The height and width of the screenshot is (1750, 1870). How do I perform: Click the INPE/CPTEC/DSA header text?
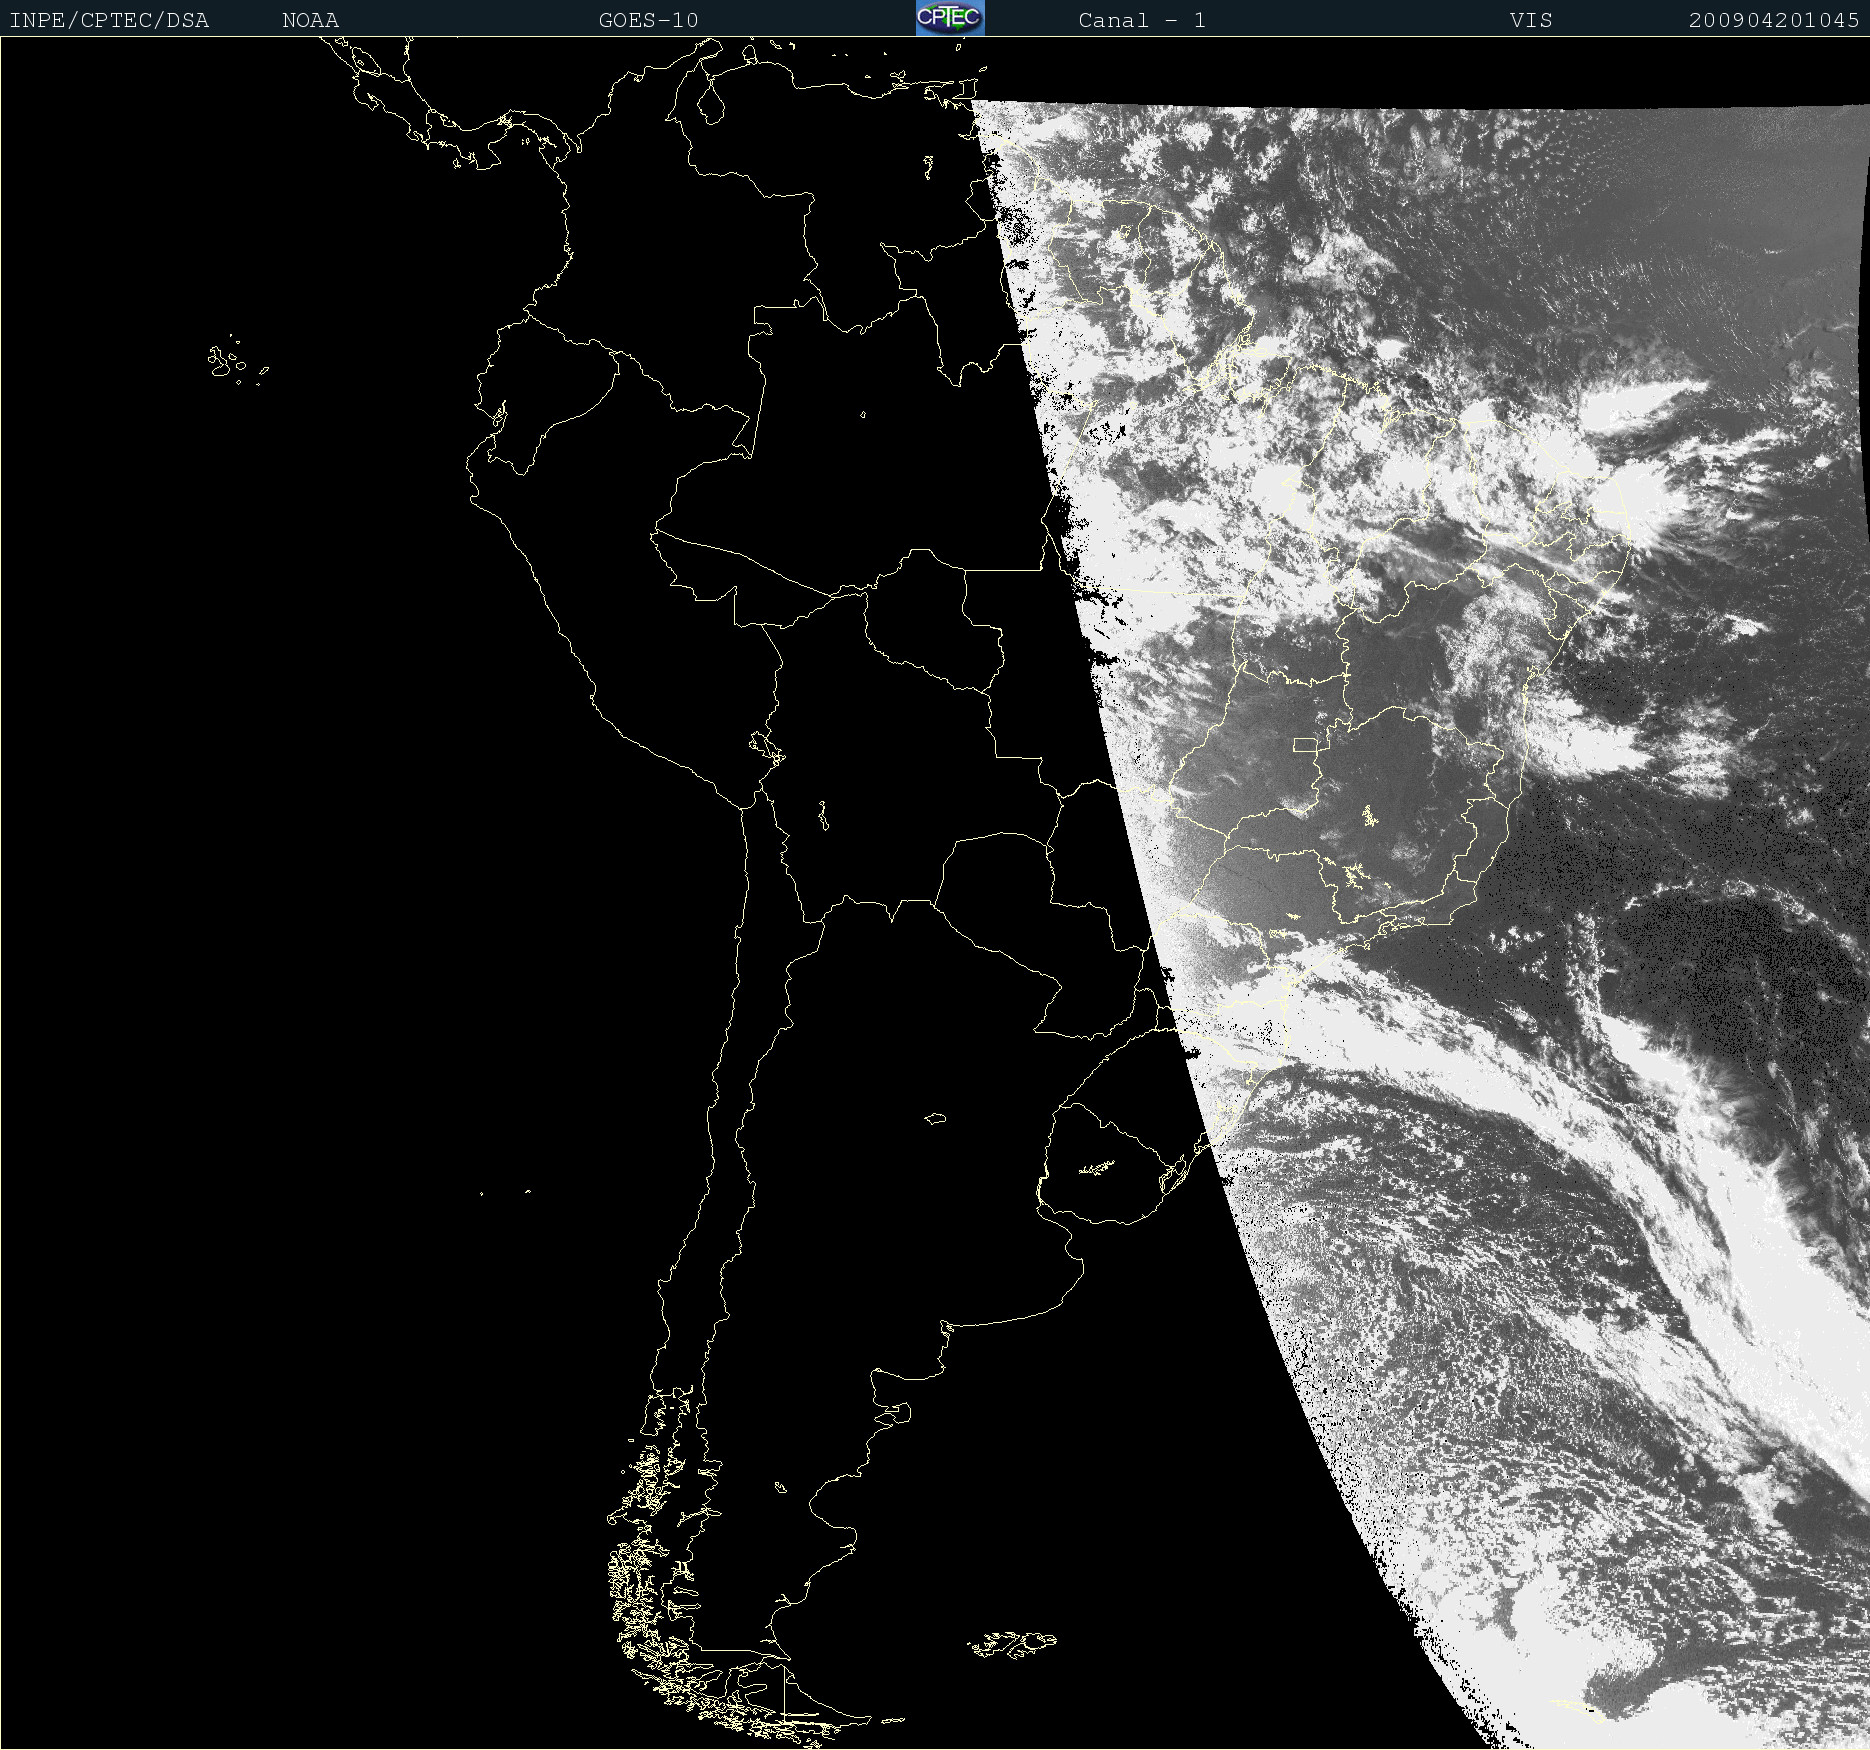[x=109, y=20]
